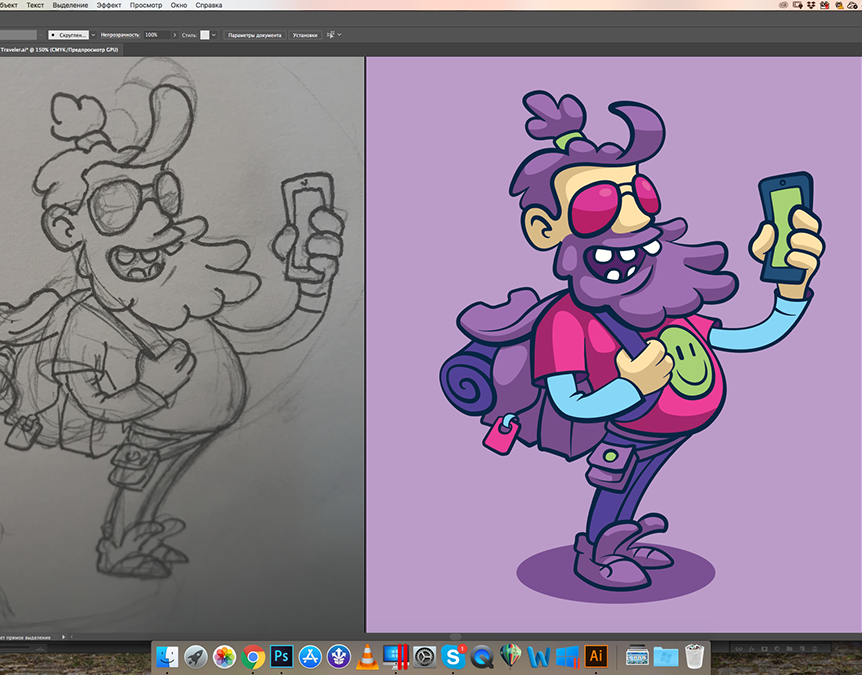Image resolution: width=862 pixels, height=675 pixels.
Task: Open the Выделение menu
Action: pos(70,5)
